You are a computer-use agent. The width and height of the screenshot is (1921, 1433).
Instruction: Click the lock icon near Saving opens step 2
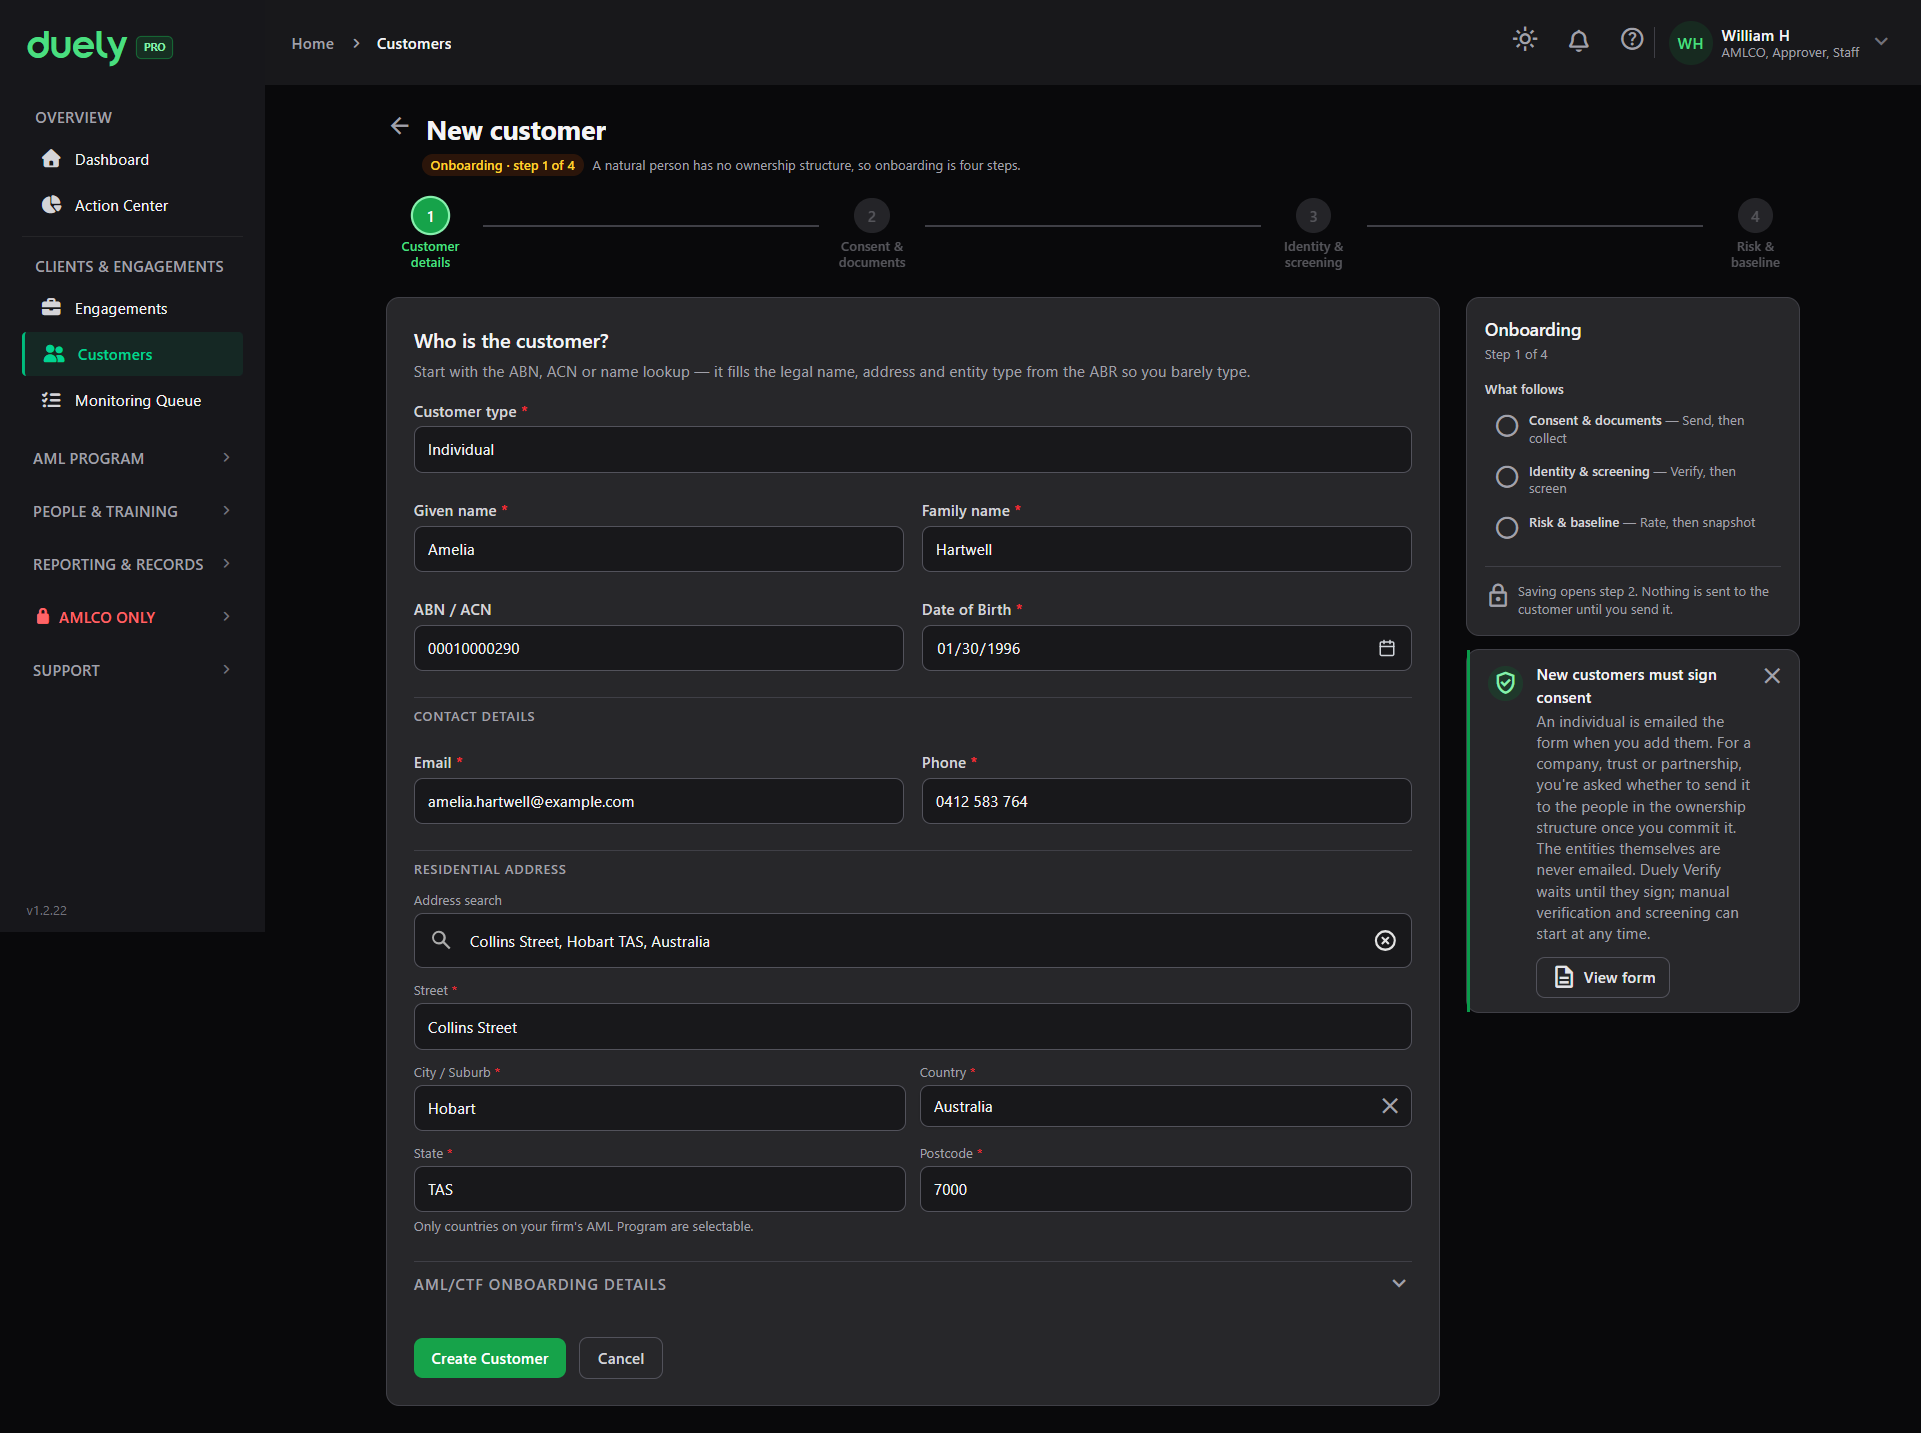click(x=1497, y=596)
